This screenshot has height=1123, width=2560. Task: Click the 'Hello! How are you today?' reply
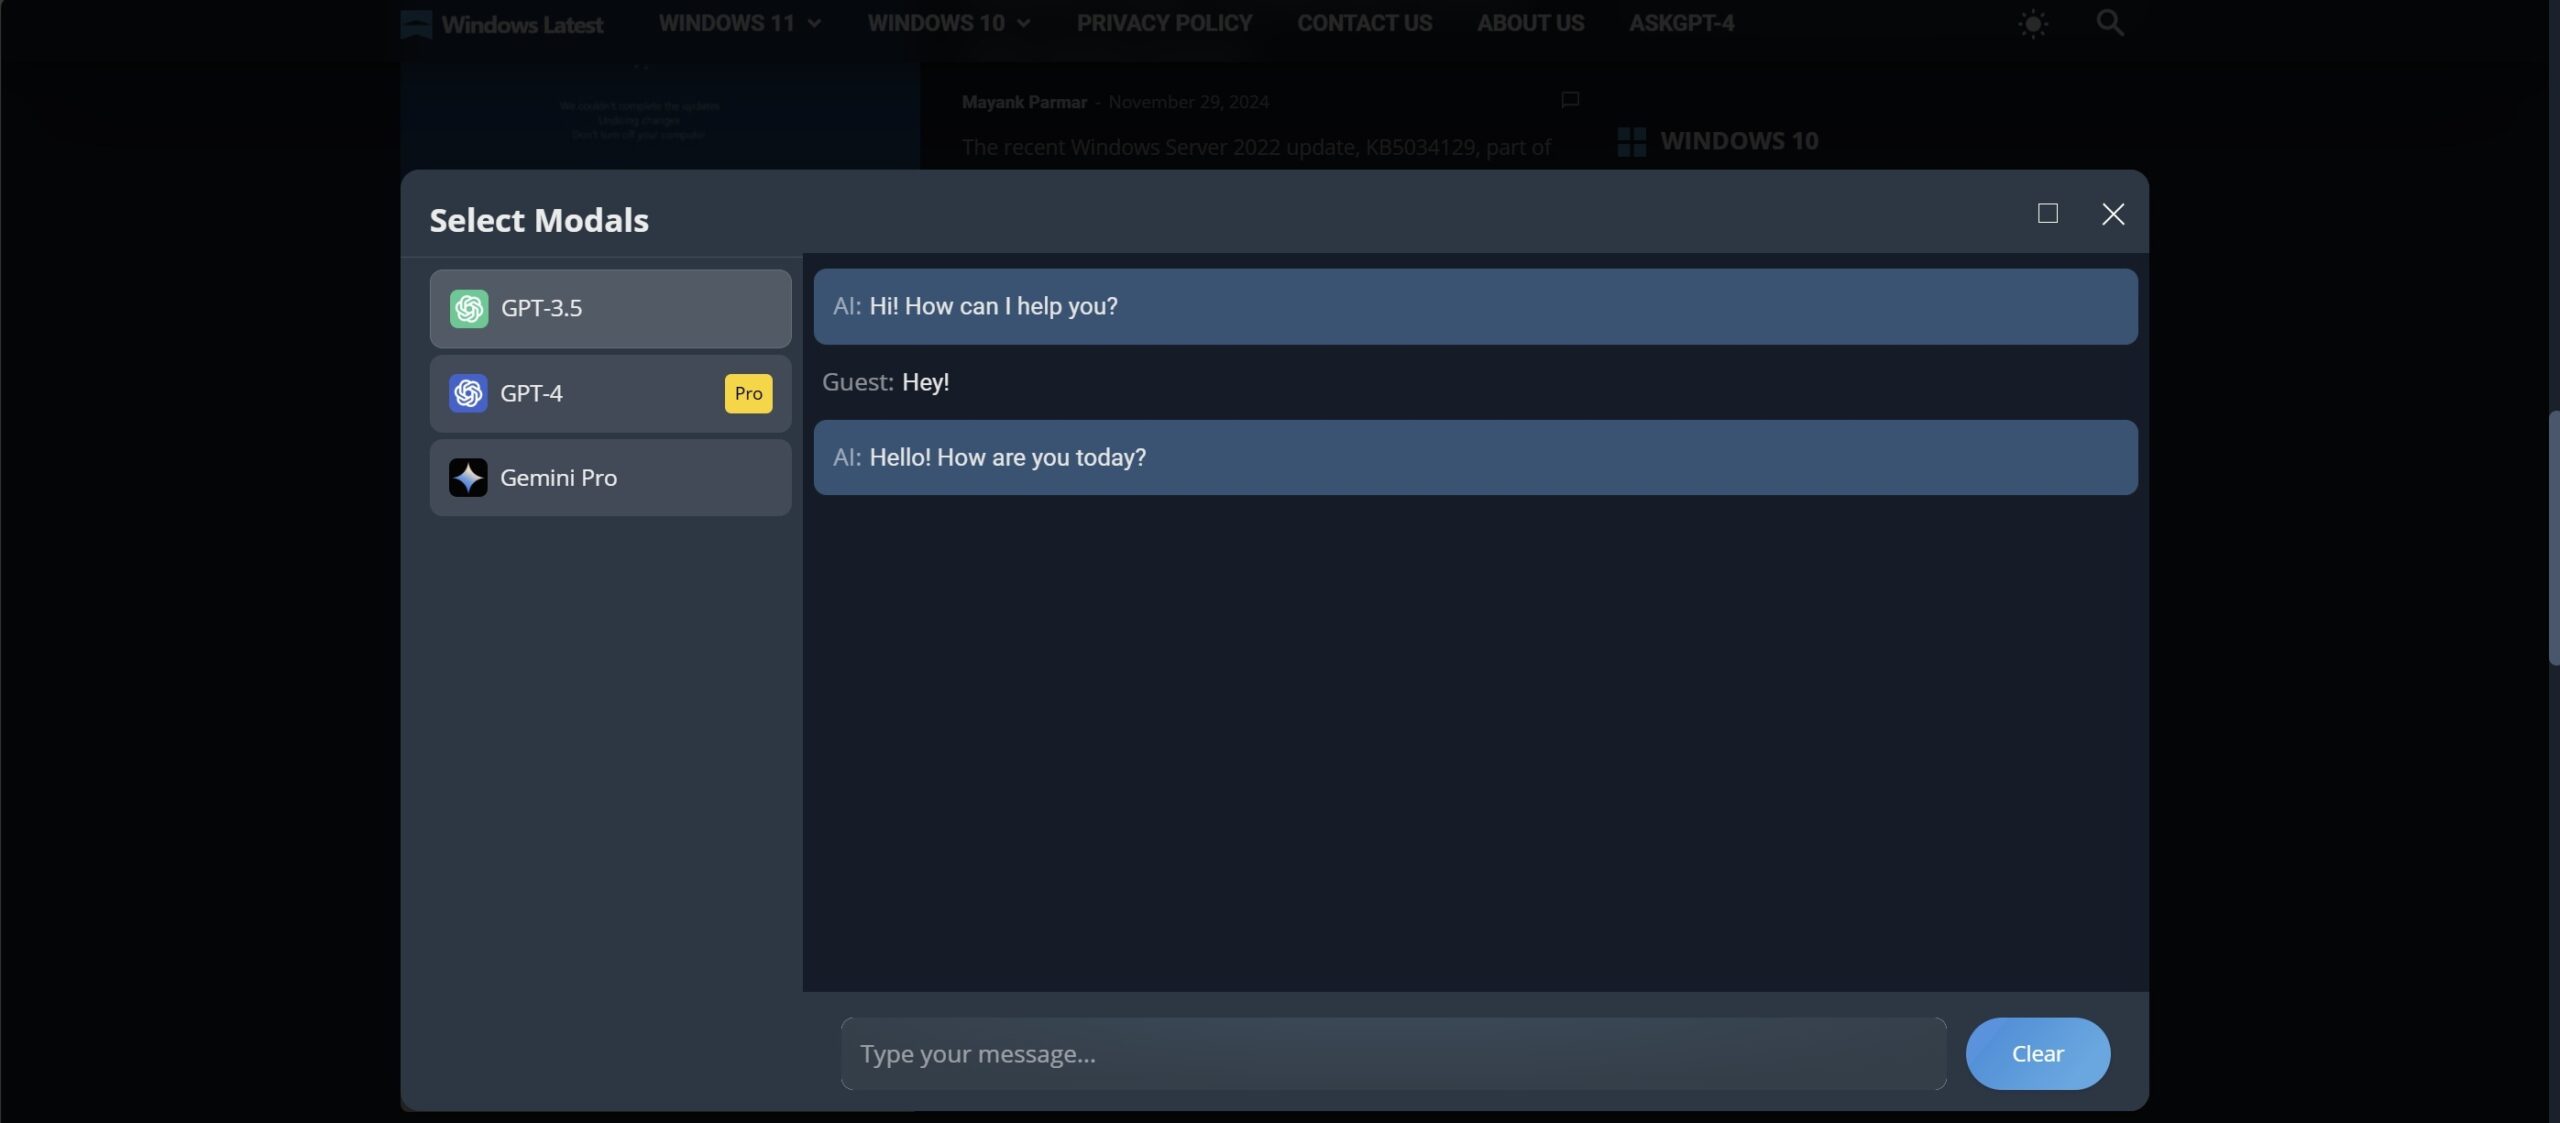[x=1475, y=457]
